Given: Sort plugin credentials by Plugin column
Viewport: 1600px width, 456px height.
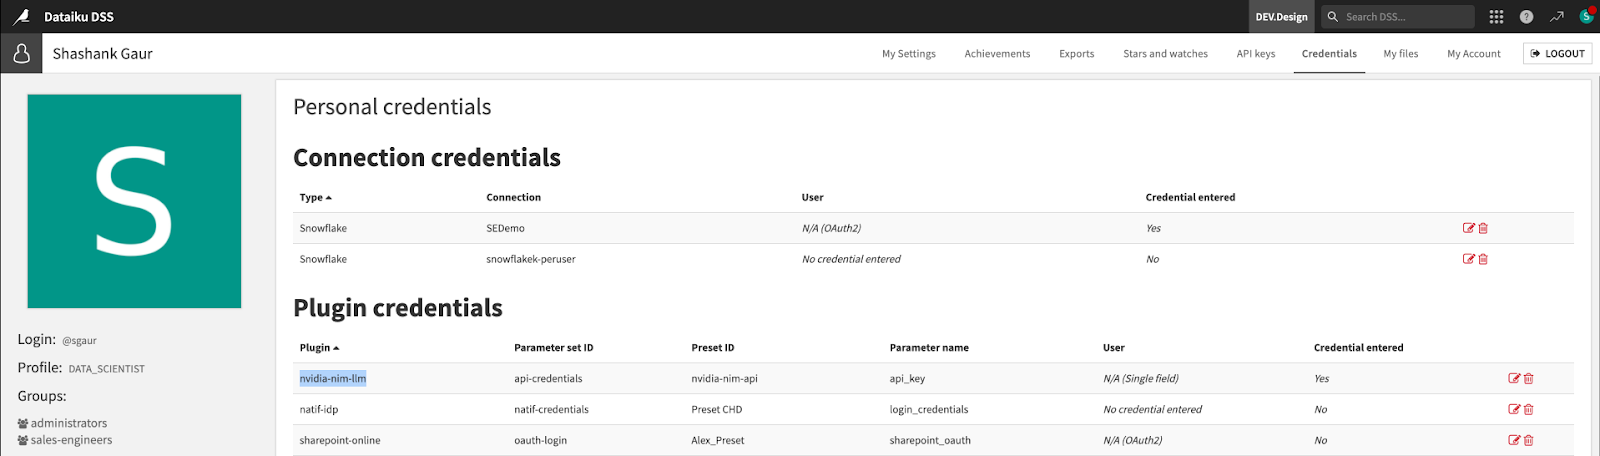Looking at the screenshot, I should (x=319, y=348).
